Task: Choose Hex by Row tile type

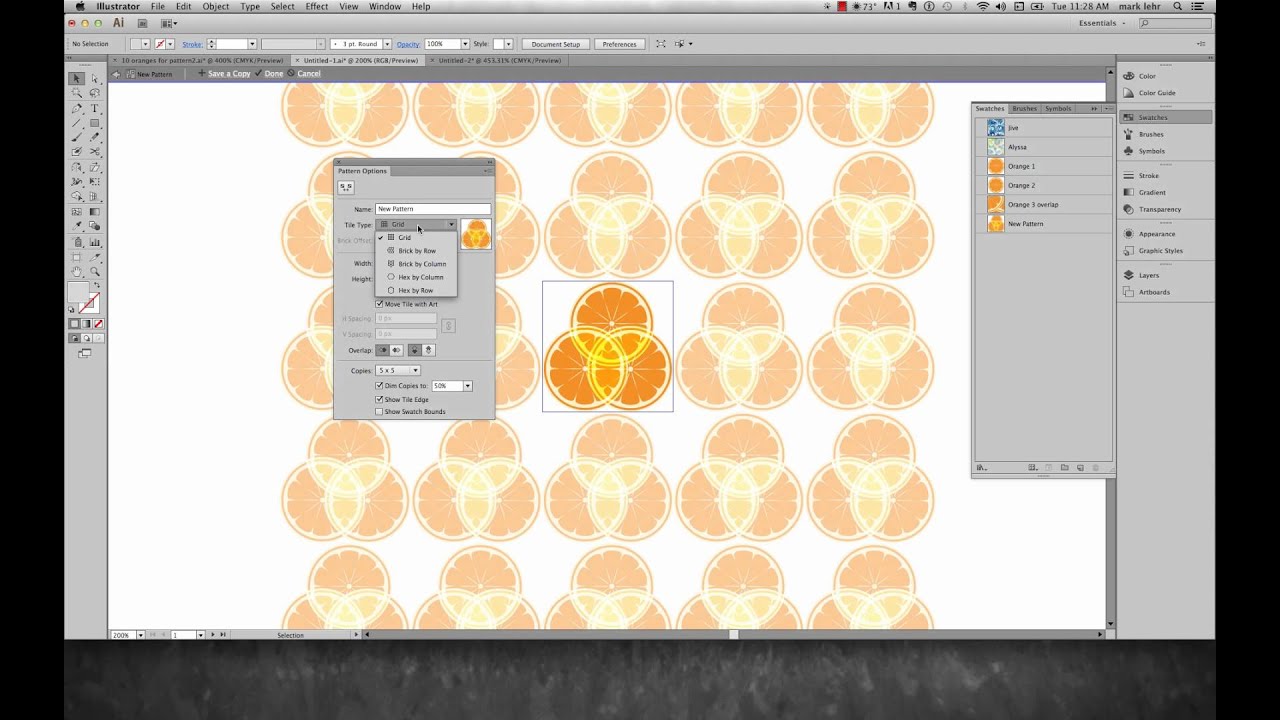Action: click(x=417, y=290)
